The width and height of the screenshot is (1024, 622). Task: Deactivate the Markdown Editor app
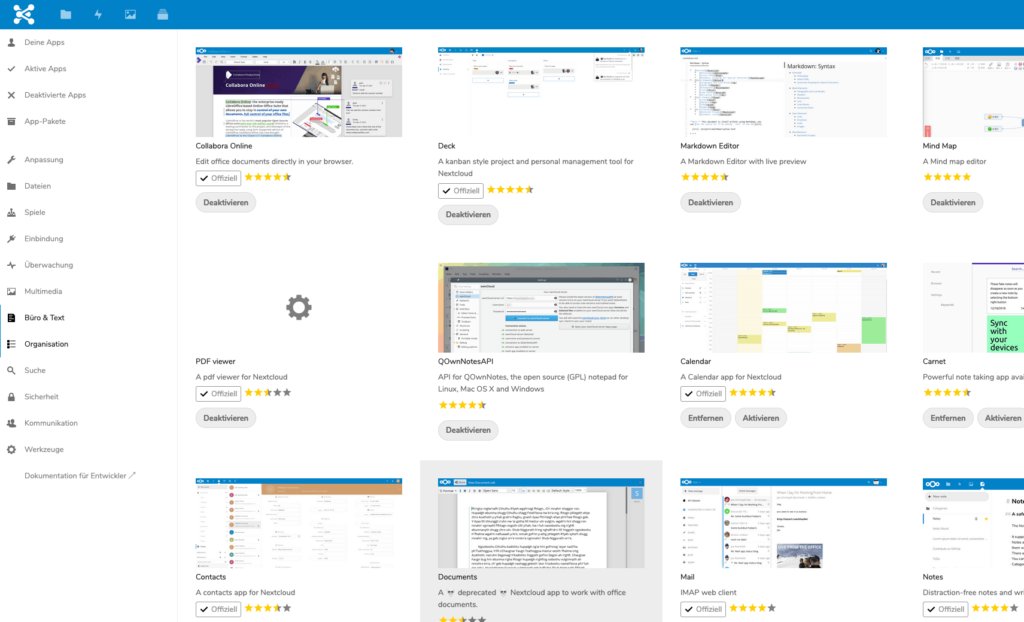(711, 203)
